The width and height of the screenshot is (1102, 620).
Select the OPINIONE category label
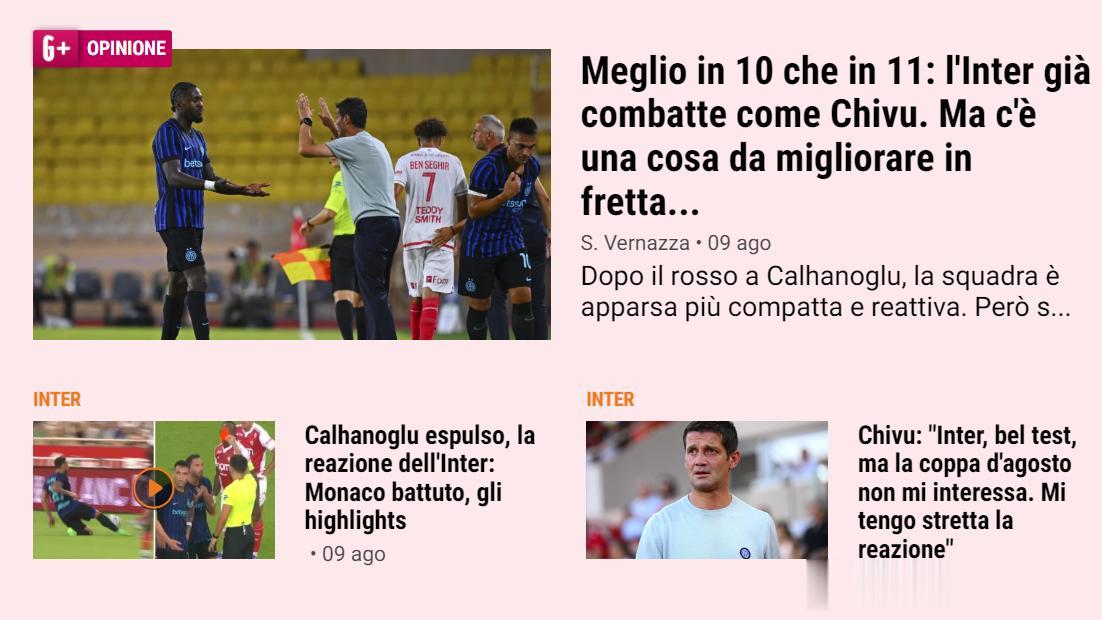(127, 49)
